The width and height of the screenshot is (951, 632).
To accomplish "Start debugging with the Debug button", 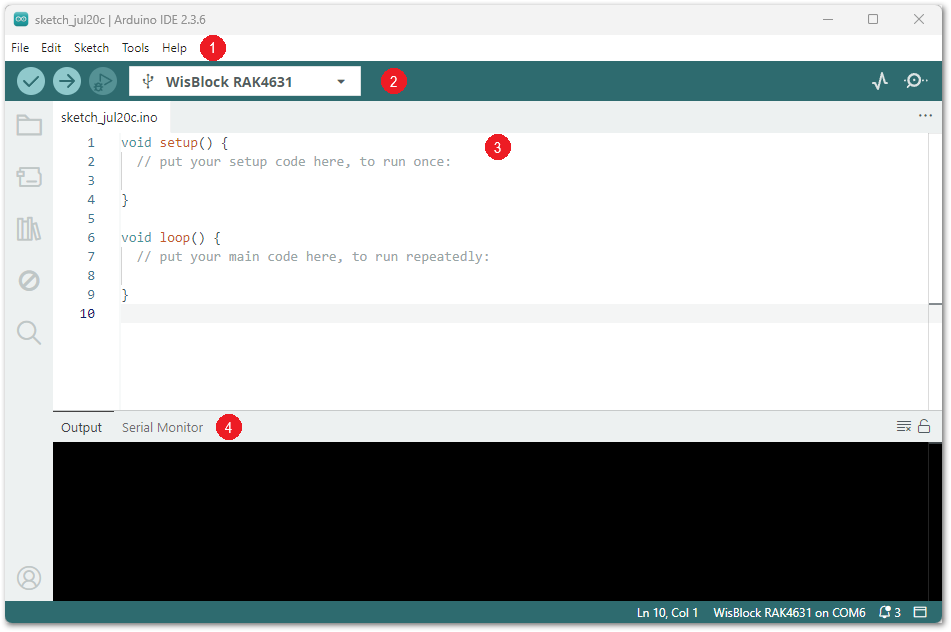I will pyautogui.click(x=102, y=81).
